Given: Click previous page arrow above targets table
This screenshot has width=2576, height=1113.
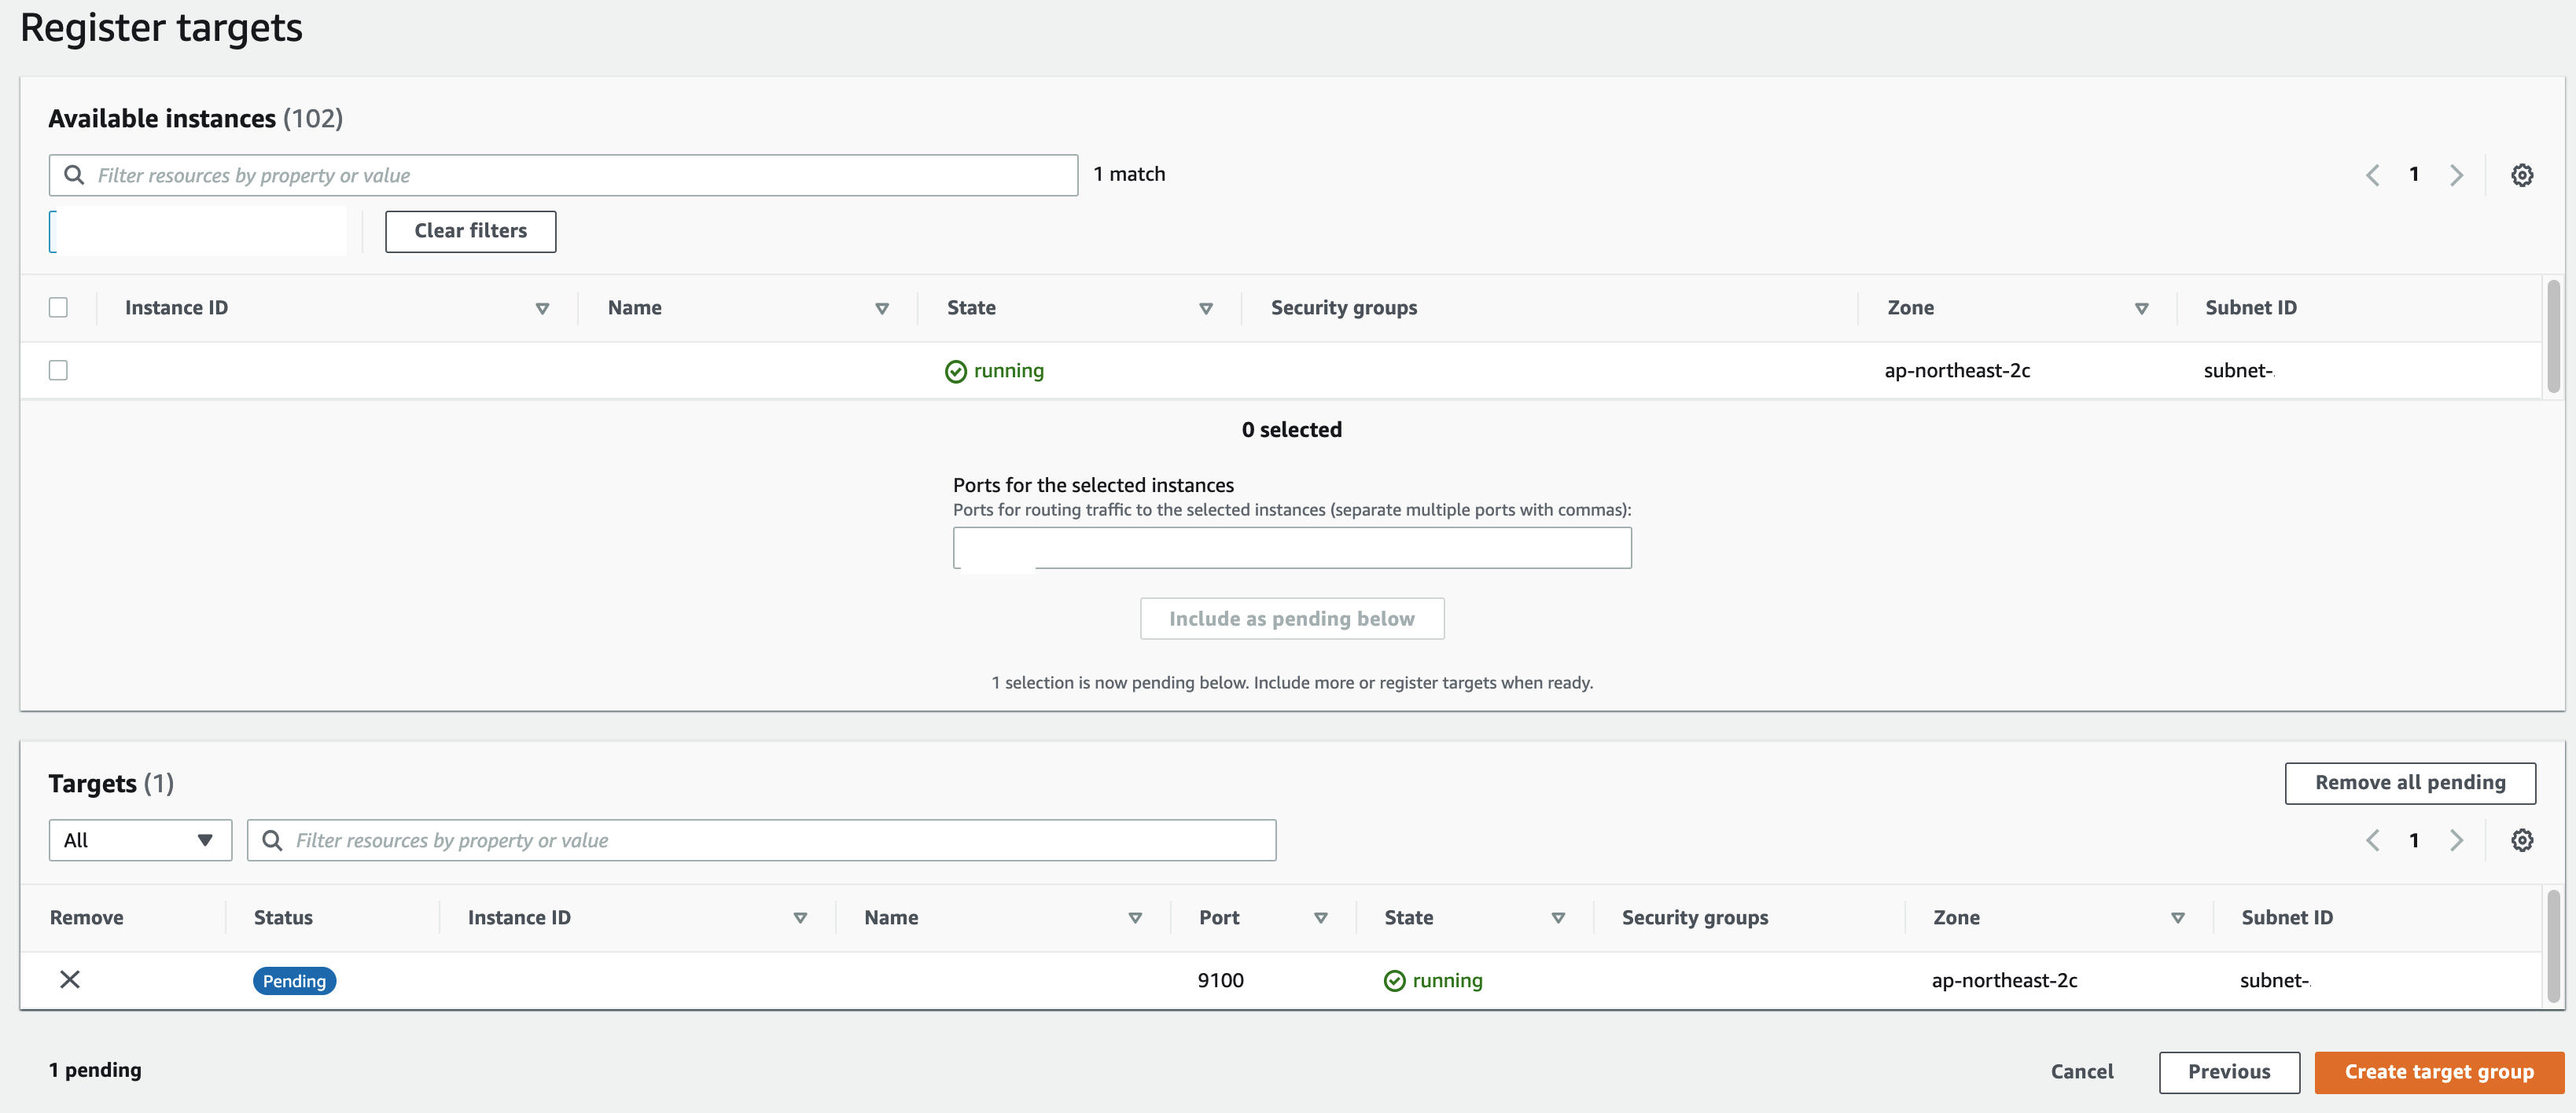Looking at the screenshot, I should click(2372, 840).
